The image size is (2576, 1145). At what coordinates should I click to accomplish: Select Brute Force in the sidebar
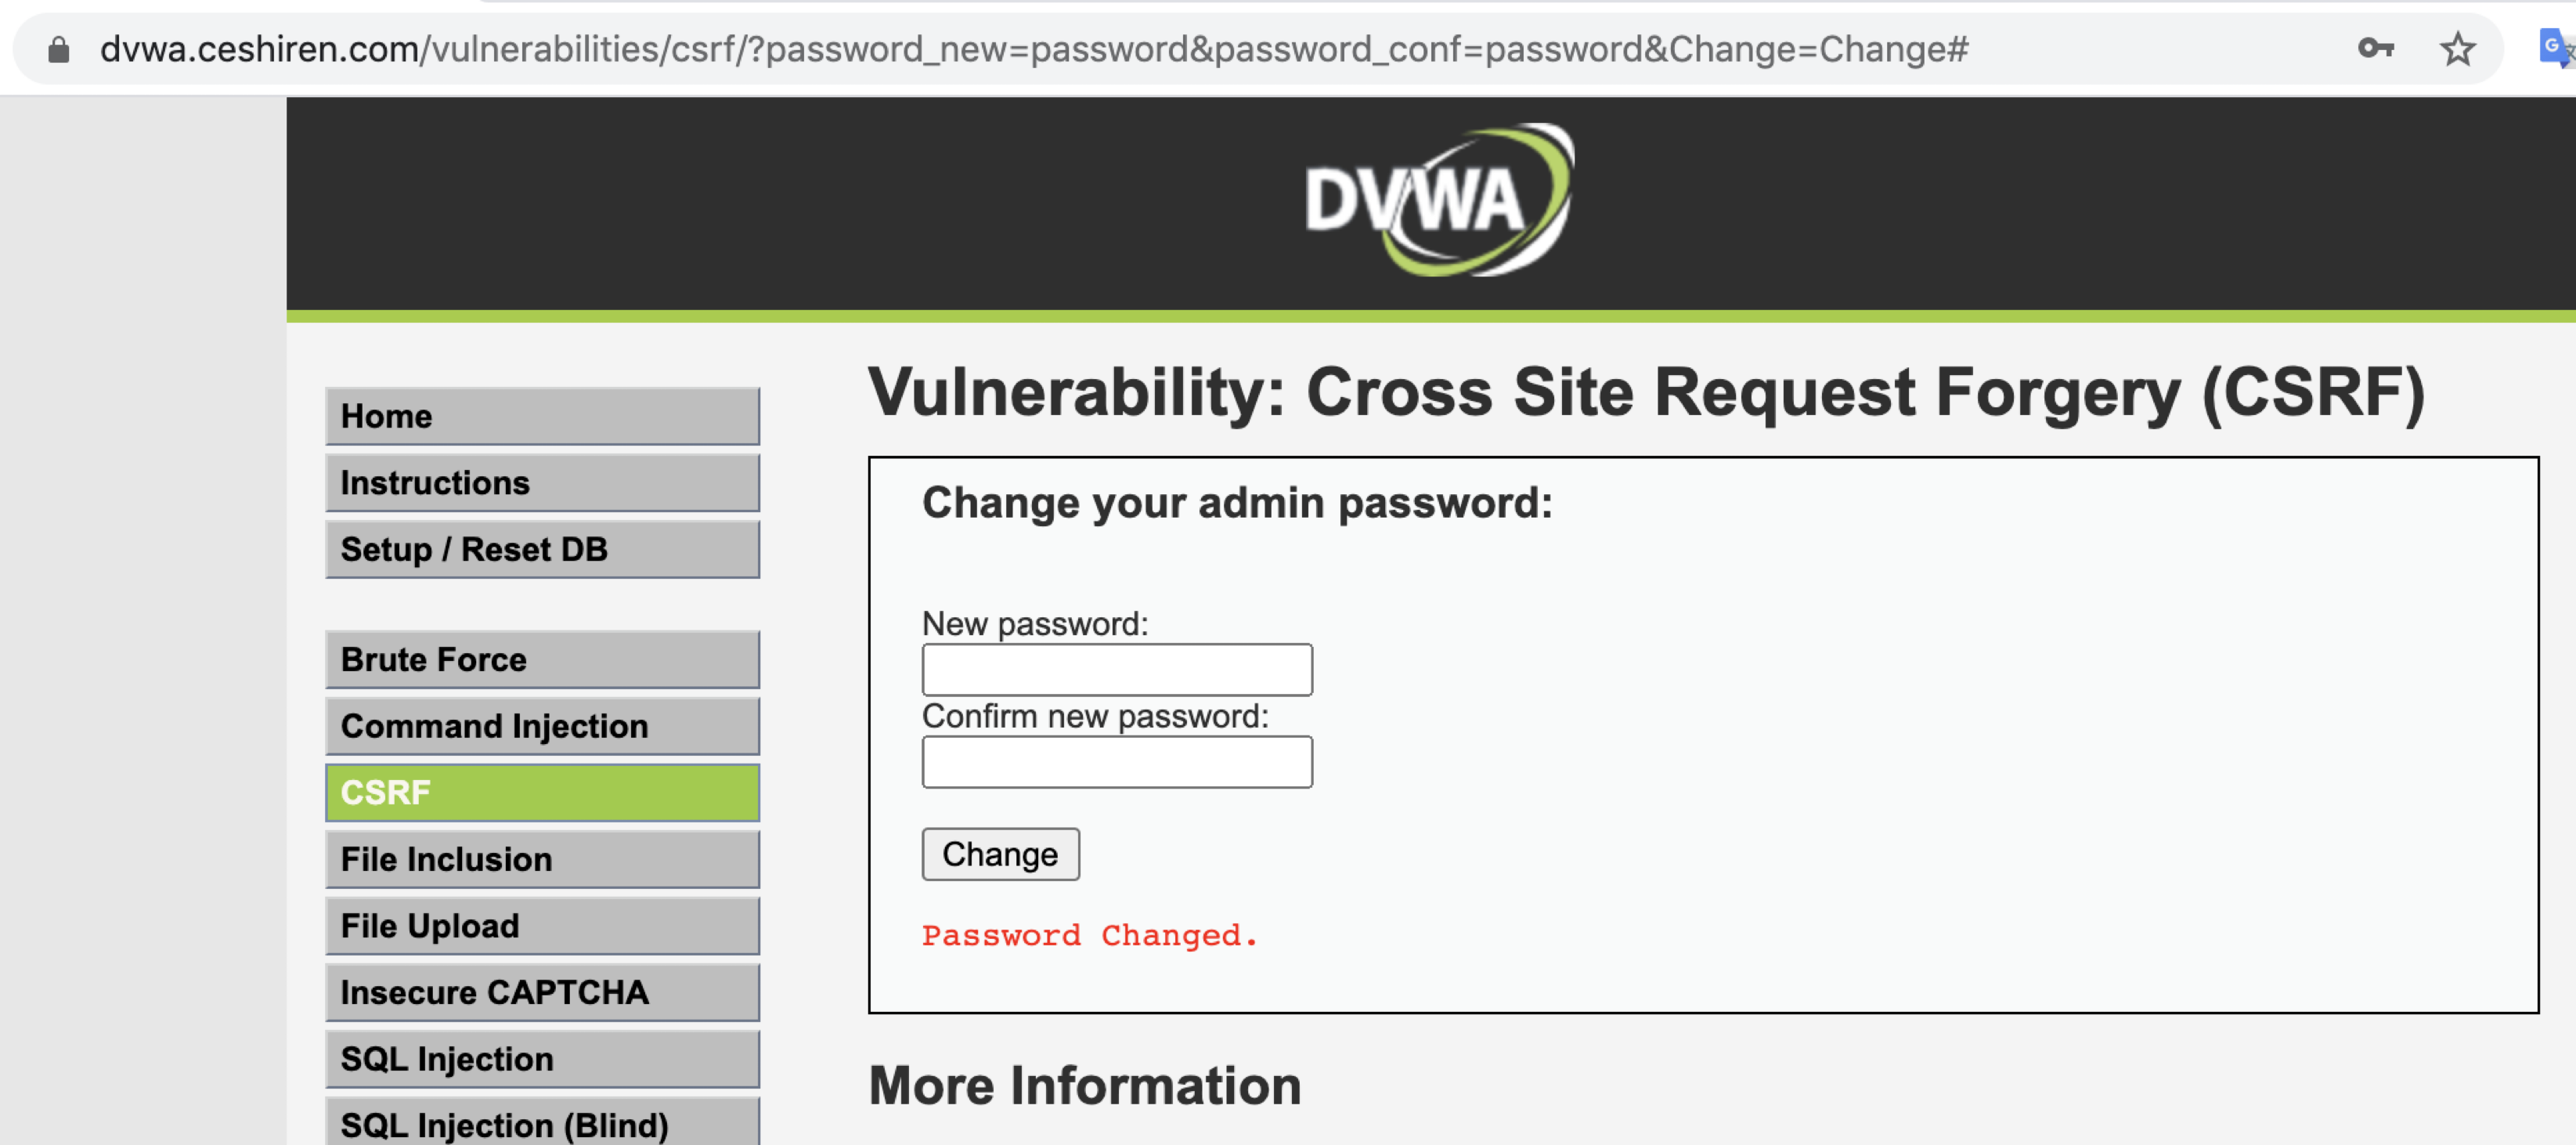[542, 660]
